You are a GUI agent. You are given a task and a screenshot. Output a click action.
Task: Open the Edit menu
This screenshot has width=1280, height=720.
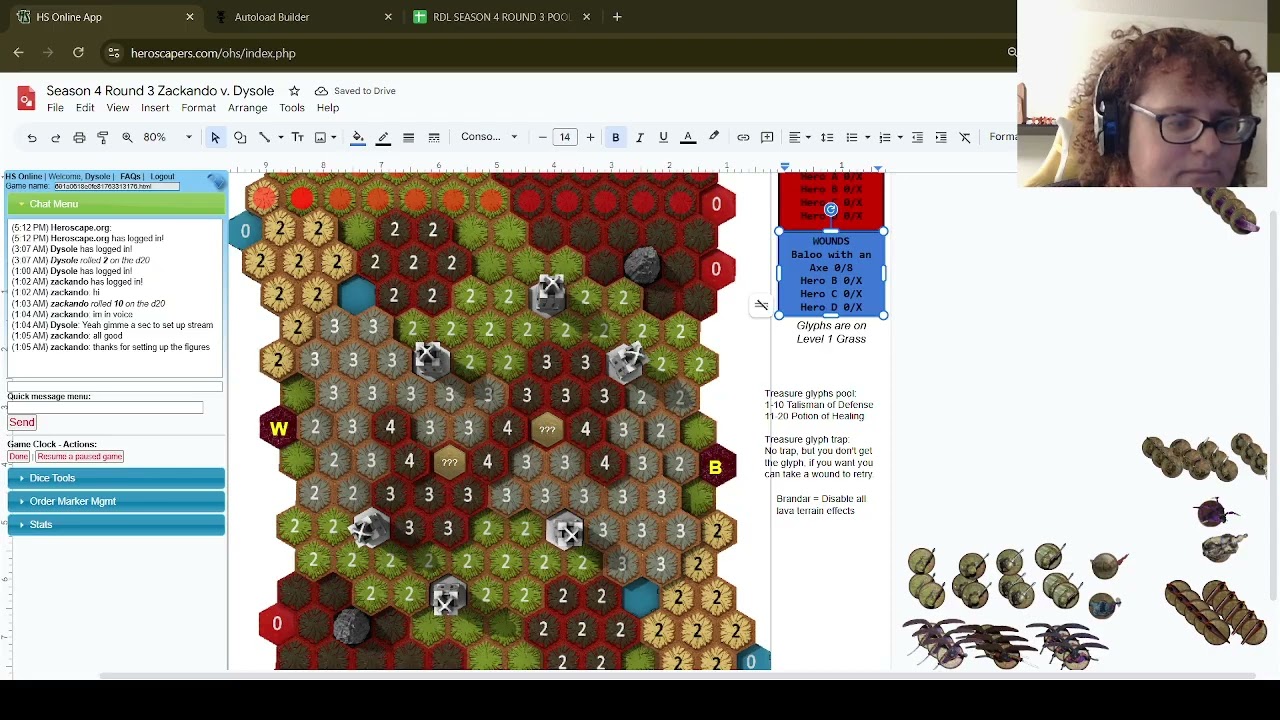(x=85, y=108)
